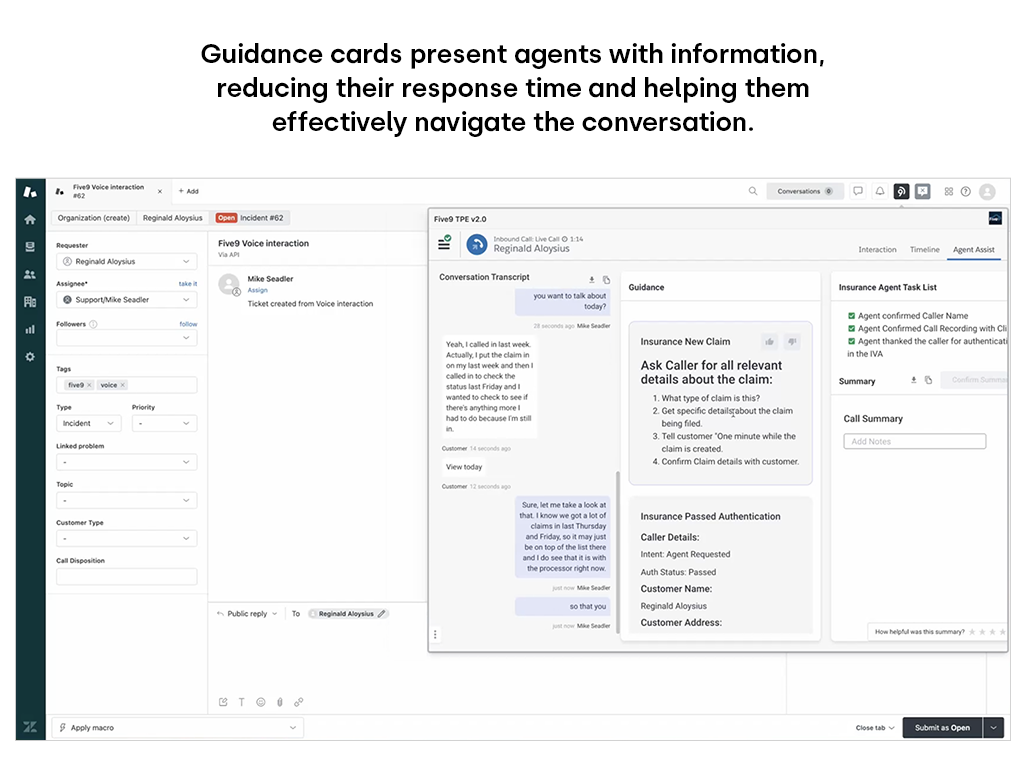Click thumbs up on Insurance New Claim

point(769,341)
